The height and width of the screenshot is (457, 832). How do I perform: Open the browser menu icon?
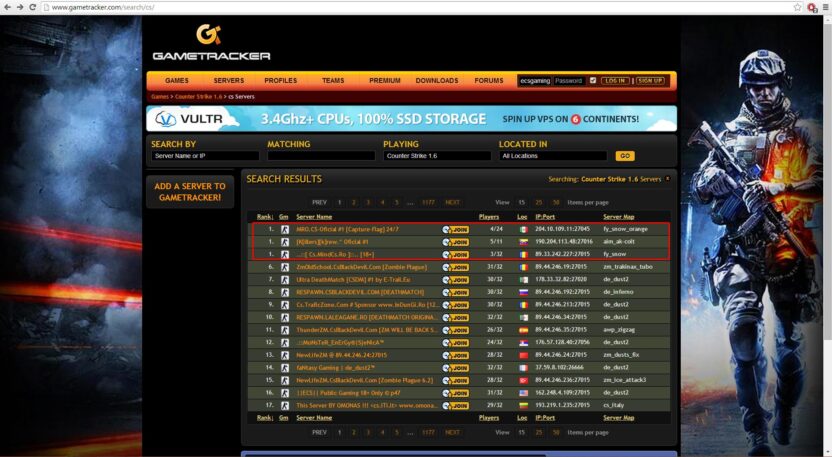826,7
